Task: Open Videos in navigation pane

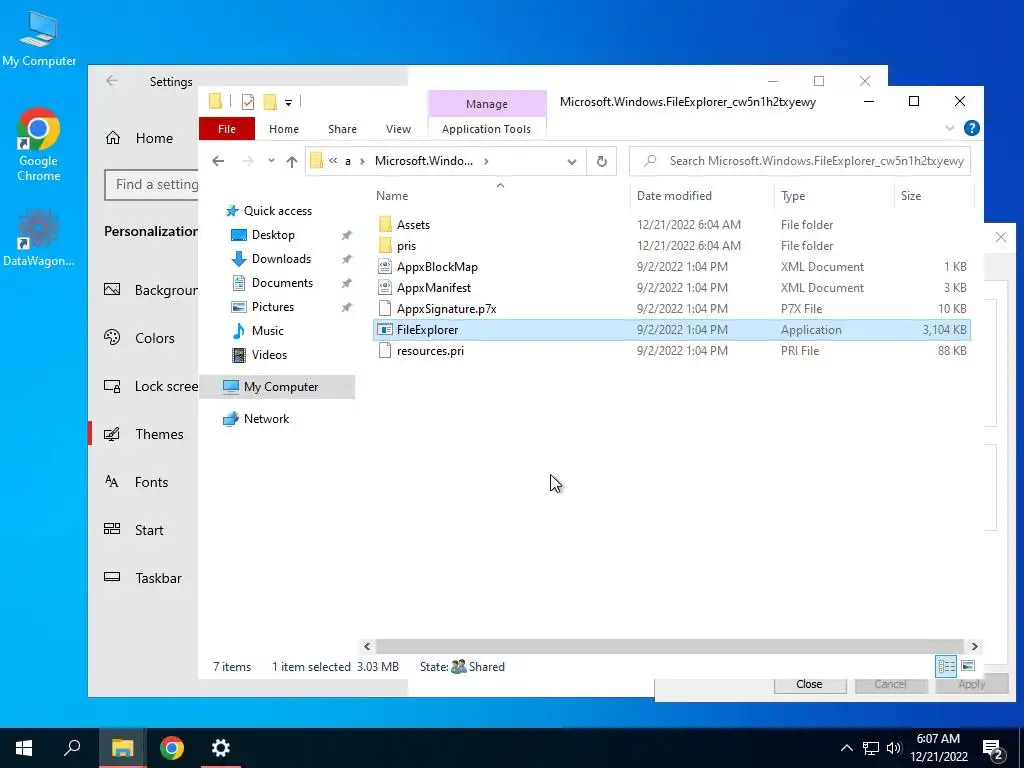Action: click(x=269, y=355)
